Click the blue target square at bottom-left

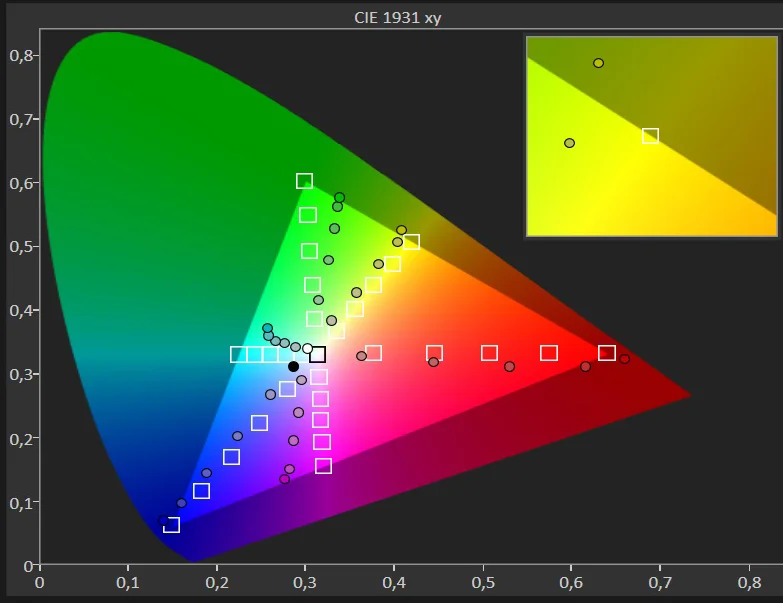point(171,525)
